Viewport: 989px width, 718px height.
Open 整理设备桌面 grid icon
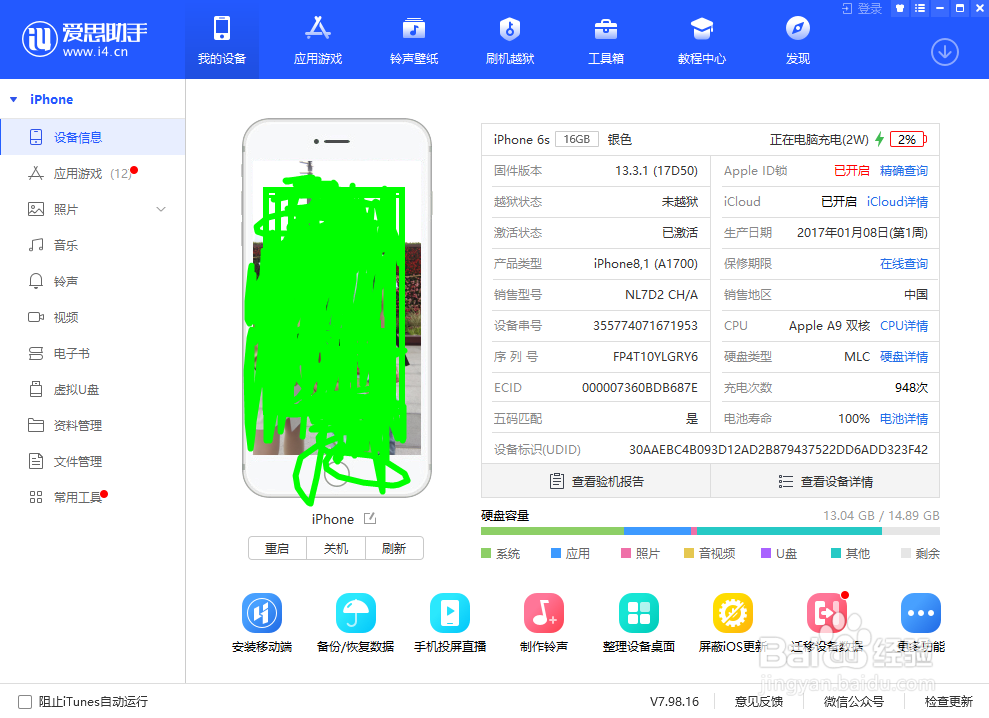(638, 613)
